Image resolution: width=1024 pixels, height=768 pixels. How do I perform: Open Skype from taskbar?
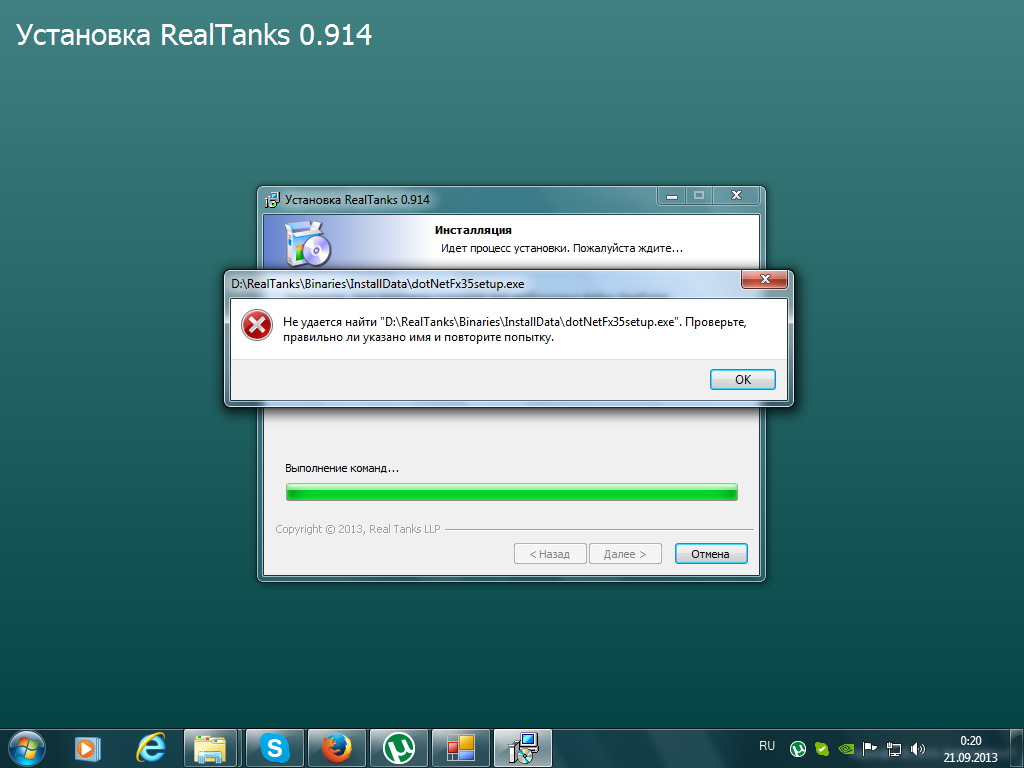point(274,748)
